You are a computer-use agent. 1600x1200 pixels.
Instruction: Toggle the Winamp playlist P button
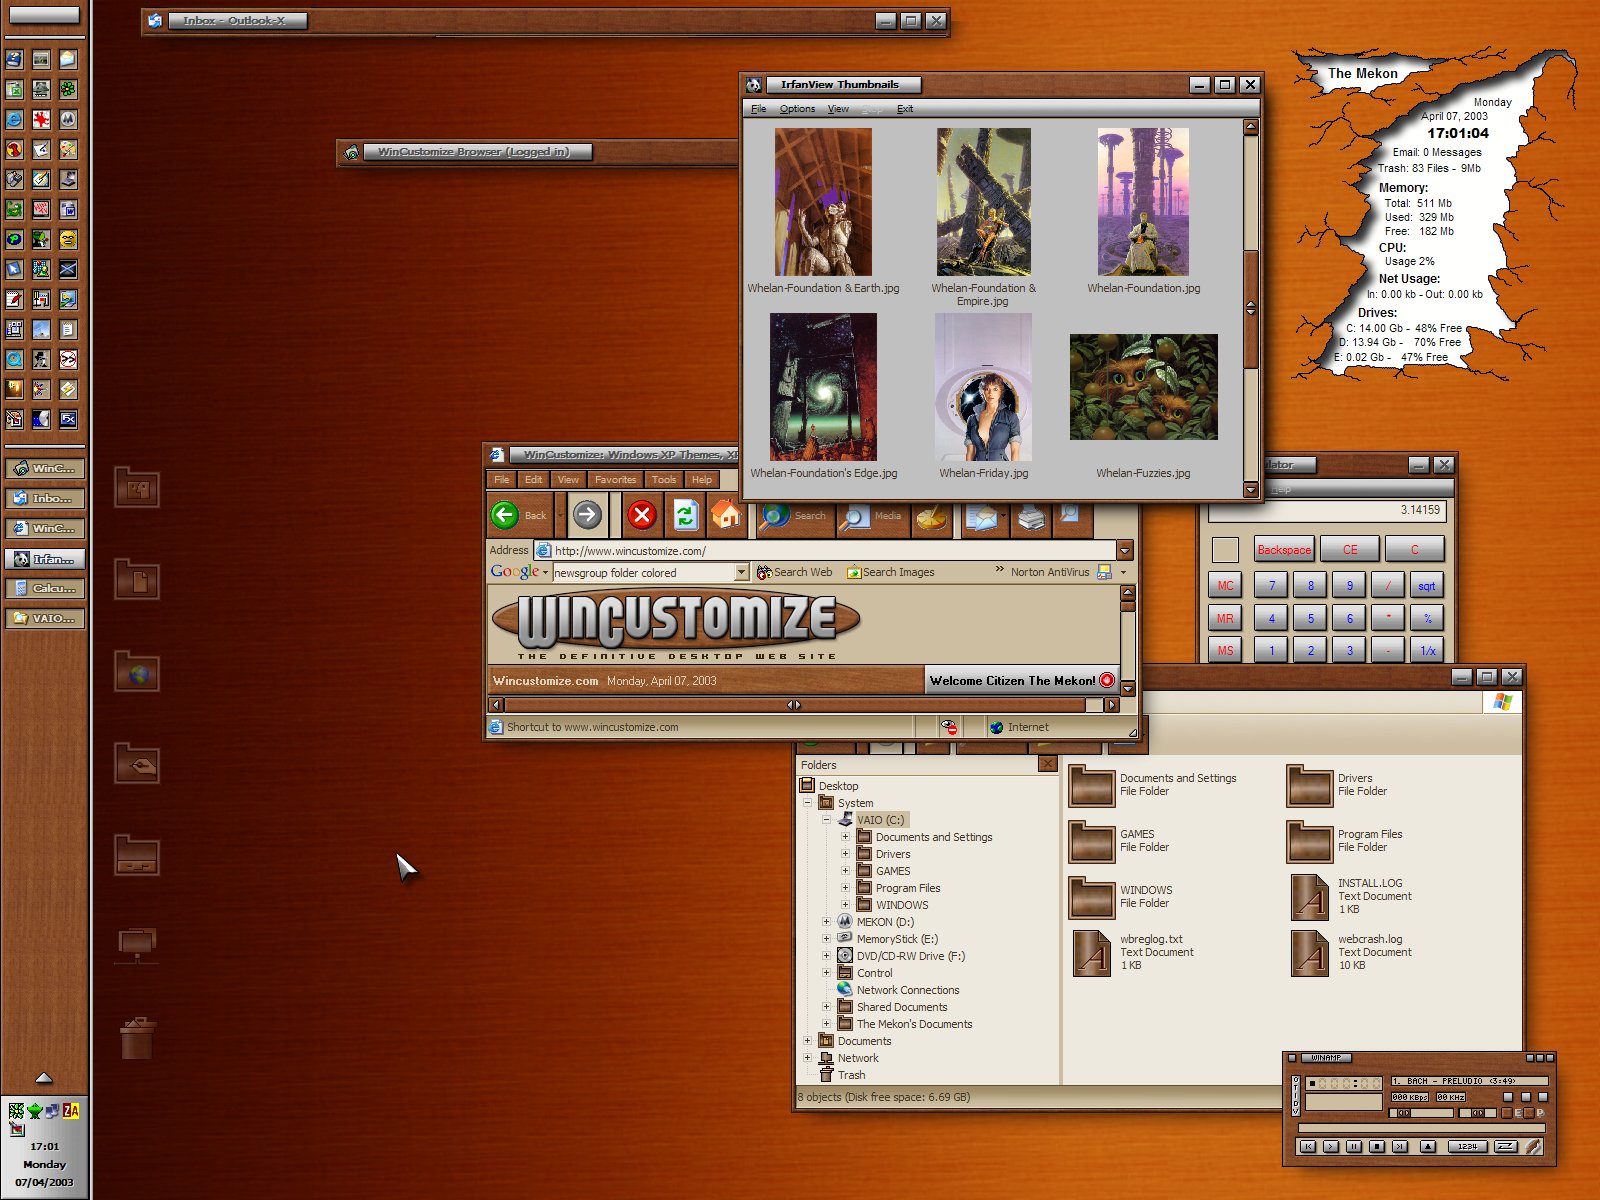[x=1528, y=1113]
